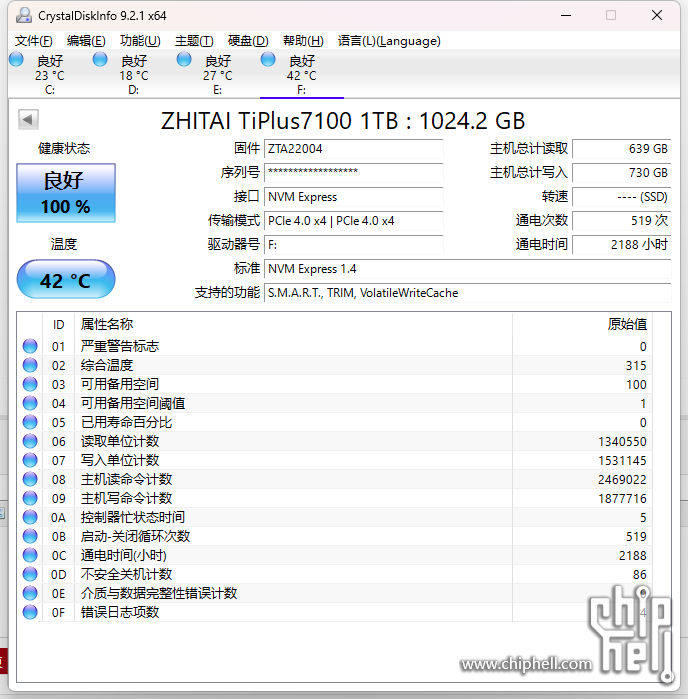Click the status orb for 不安全关机计数 row
The height and width of the screenshot is (699, 688).
pyautogui.click(x=30, y=574)
